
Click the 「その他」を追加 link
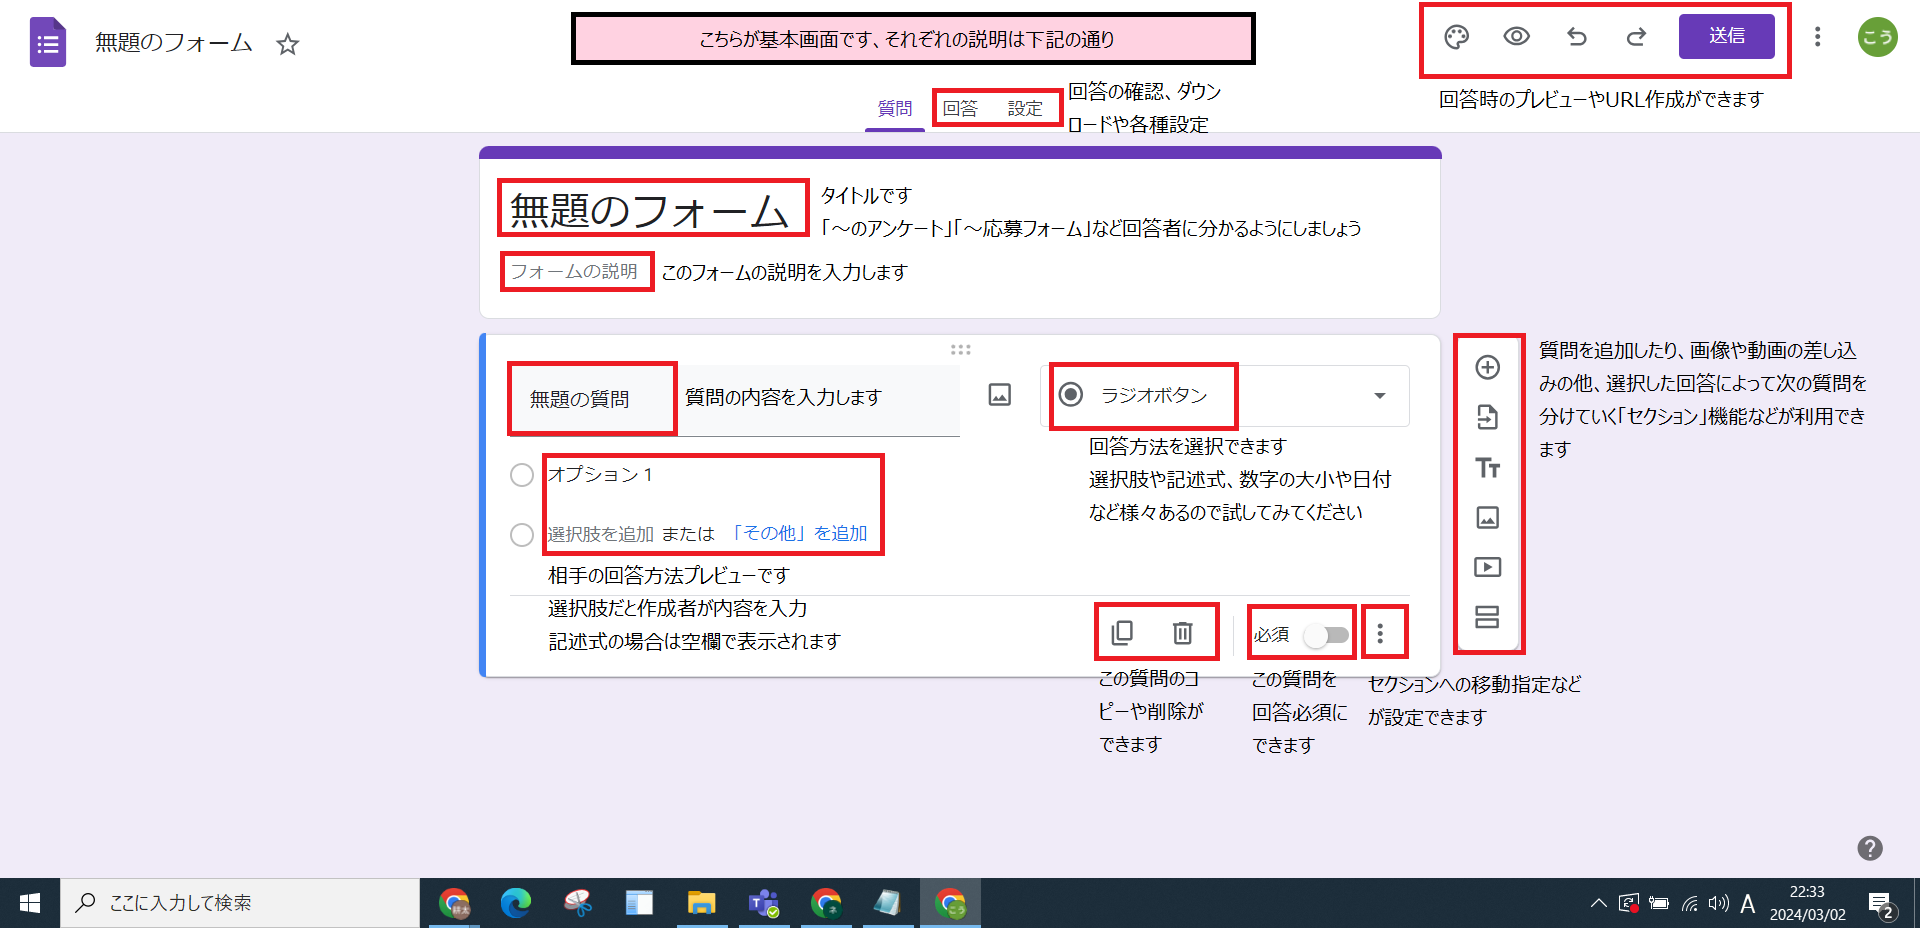click(x=800, y=533)
